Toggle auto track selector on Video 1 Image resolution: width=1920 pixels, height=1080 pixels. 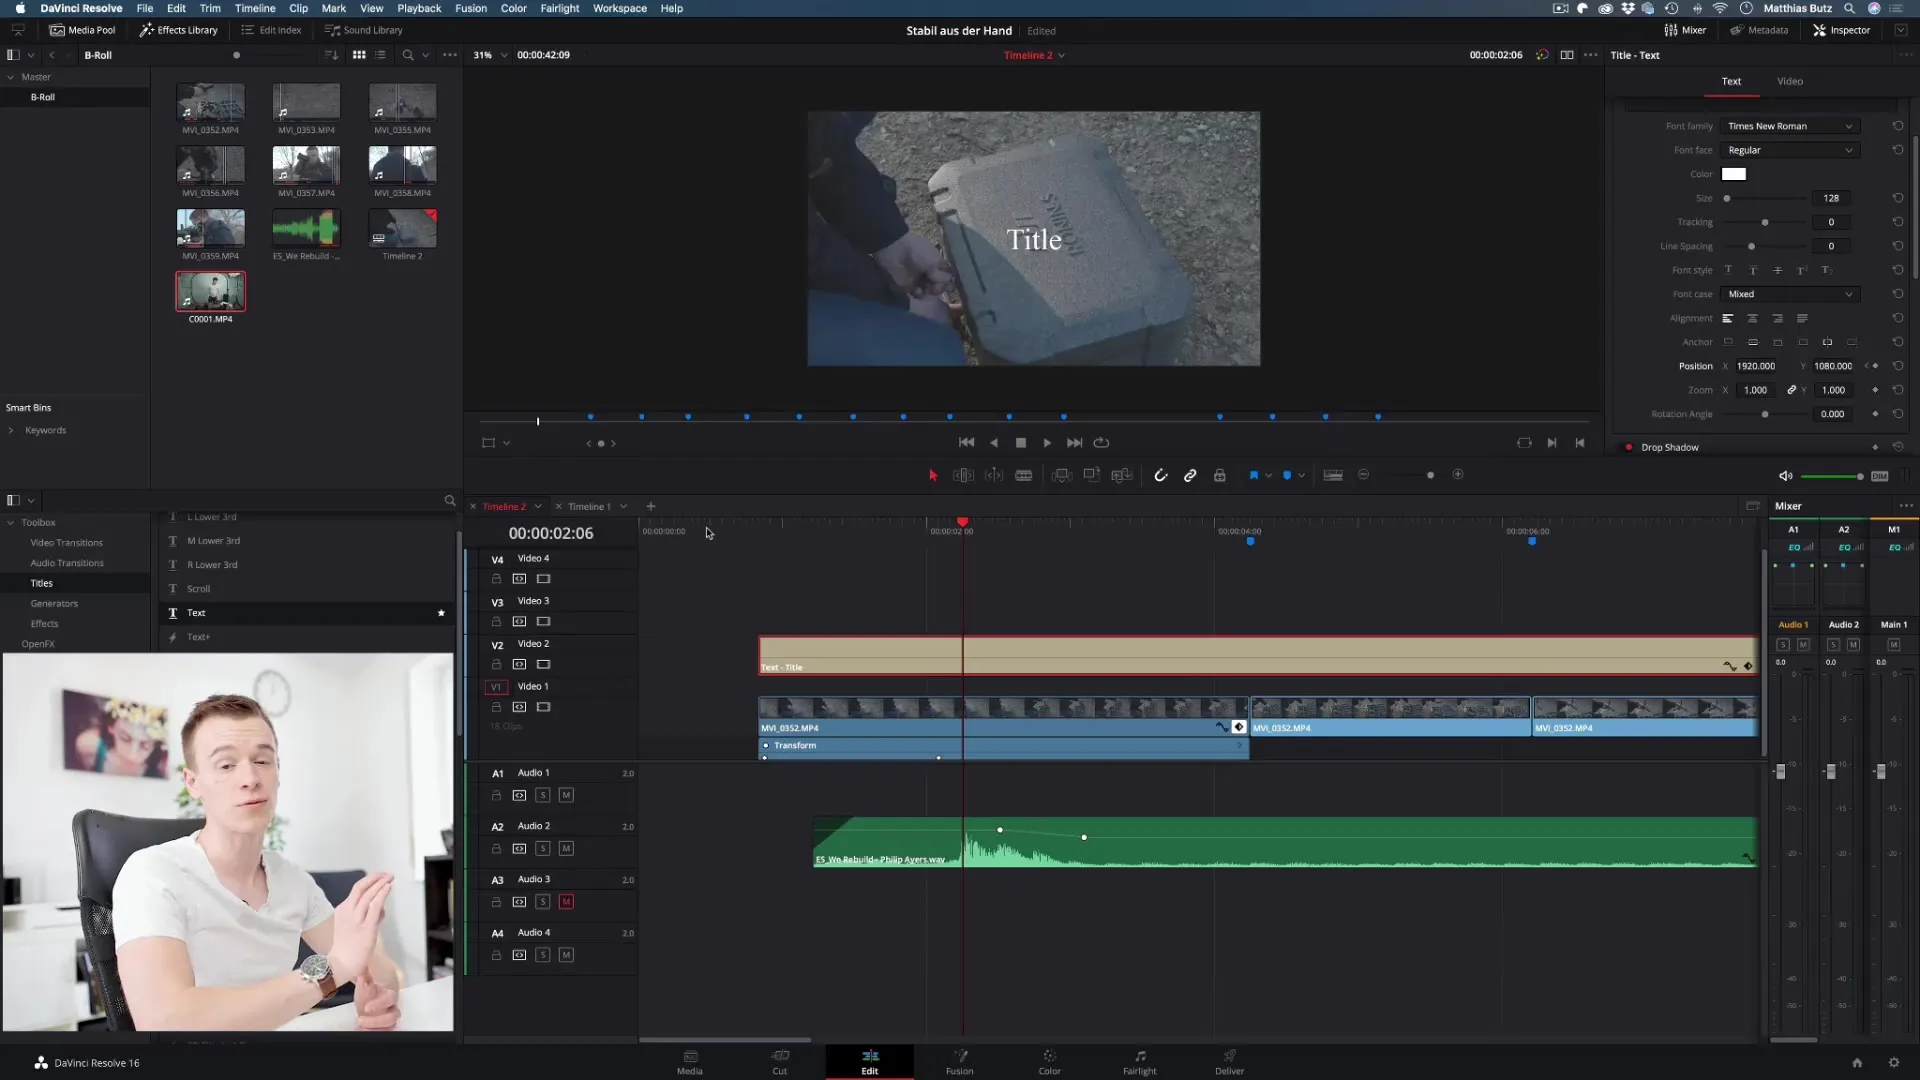tap(519, 708)
